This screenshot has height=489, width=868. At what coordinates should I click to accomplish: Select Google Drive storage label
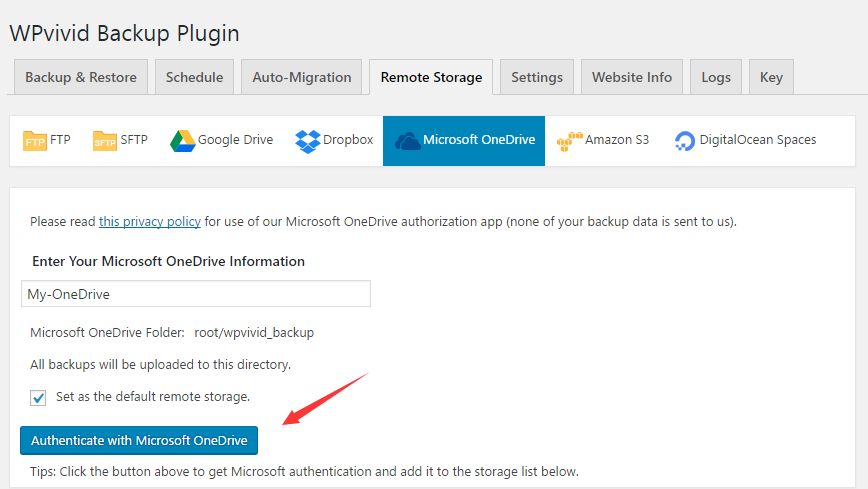click(235, 140)
